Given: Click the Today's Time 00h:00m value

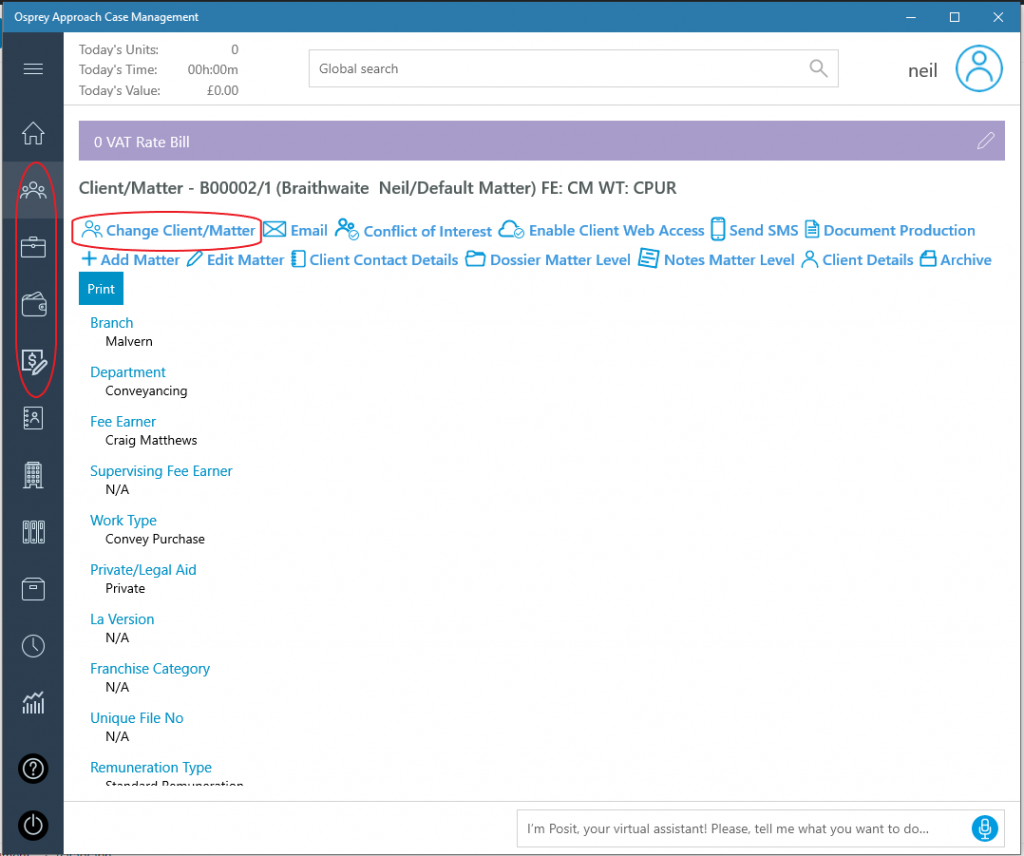Looking at the screenshot, I should click(x=213, y=70).
